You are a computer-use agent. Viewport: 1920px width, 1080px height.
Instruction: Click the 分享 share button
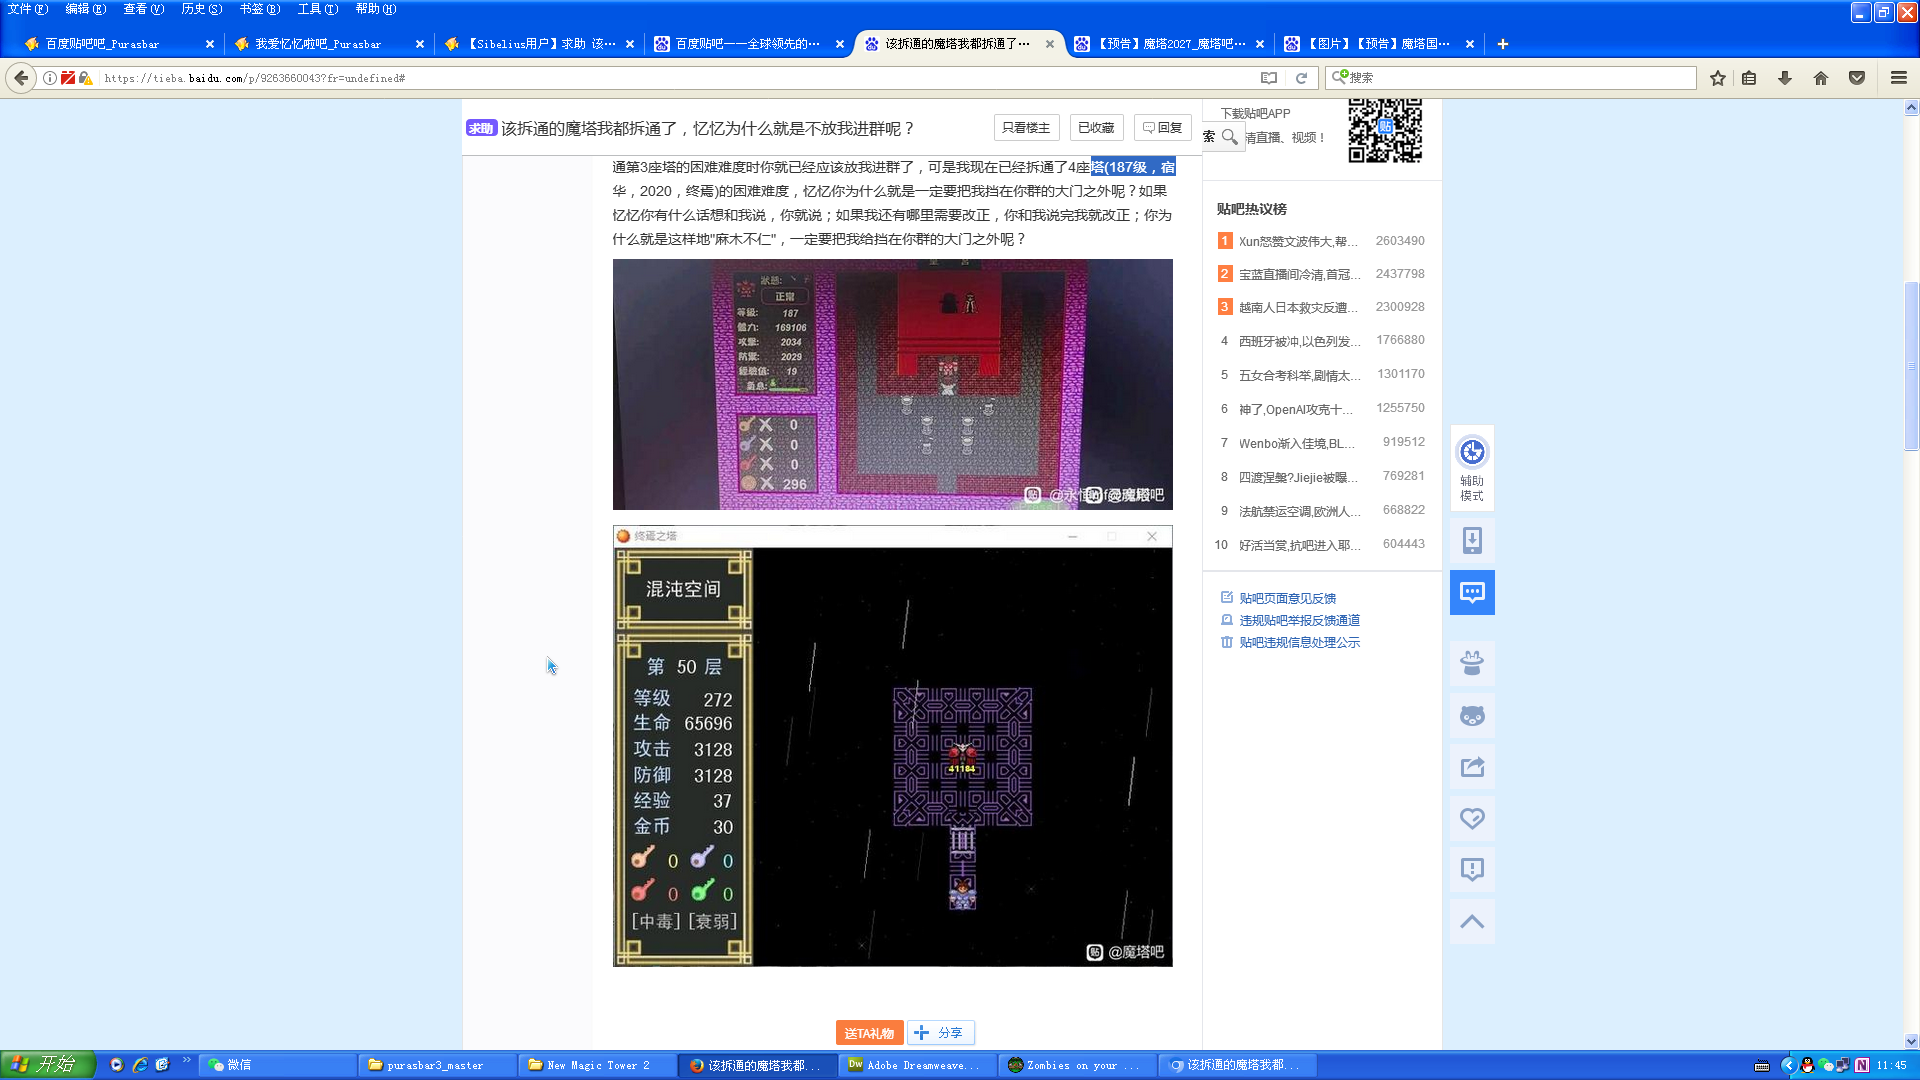coord(940,1033)
